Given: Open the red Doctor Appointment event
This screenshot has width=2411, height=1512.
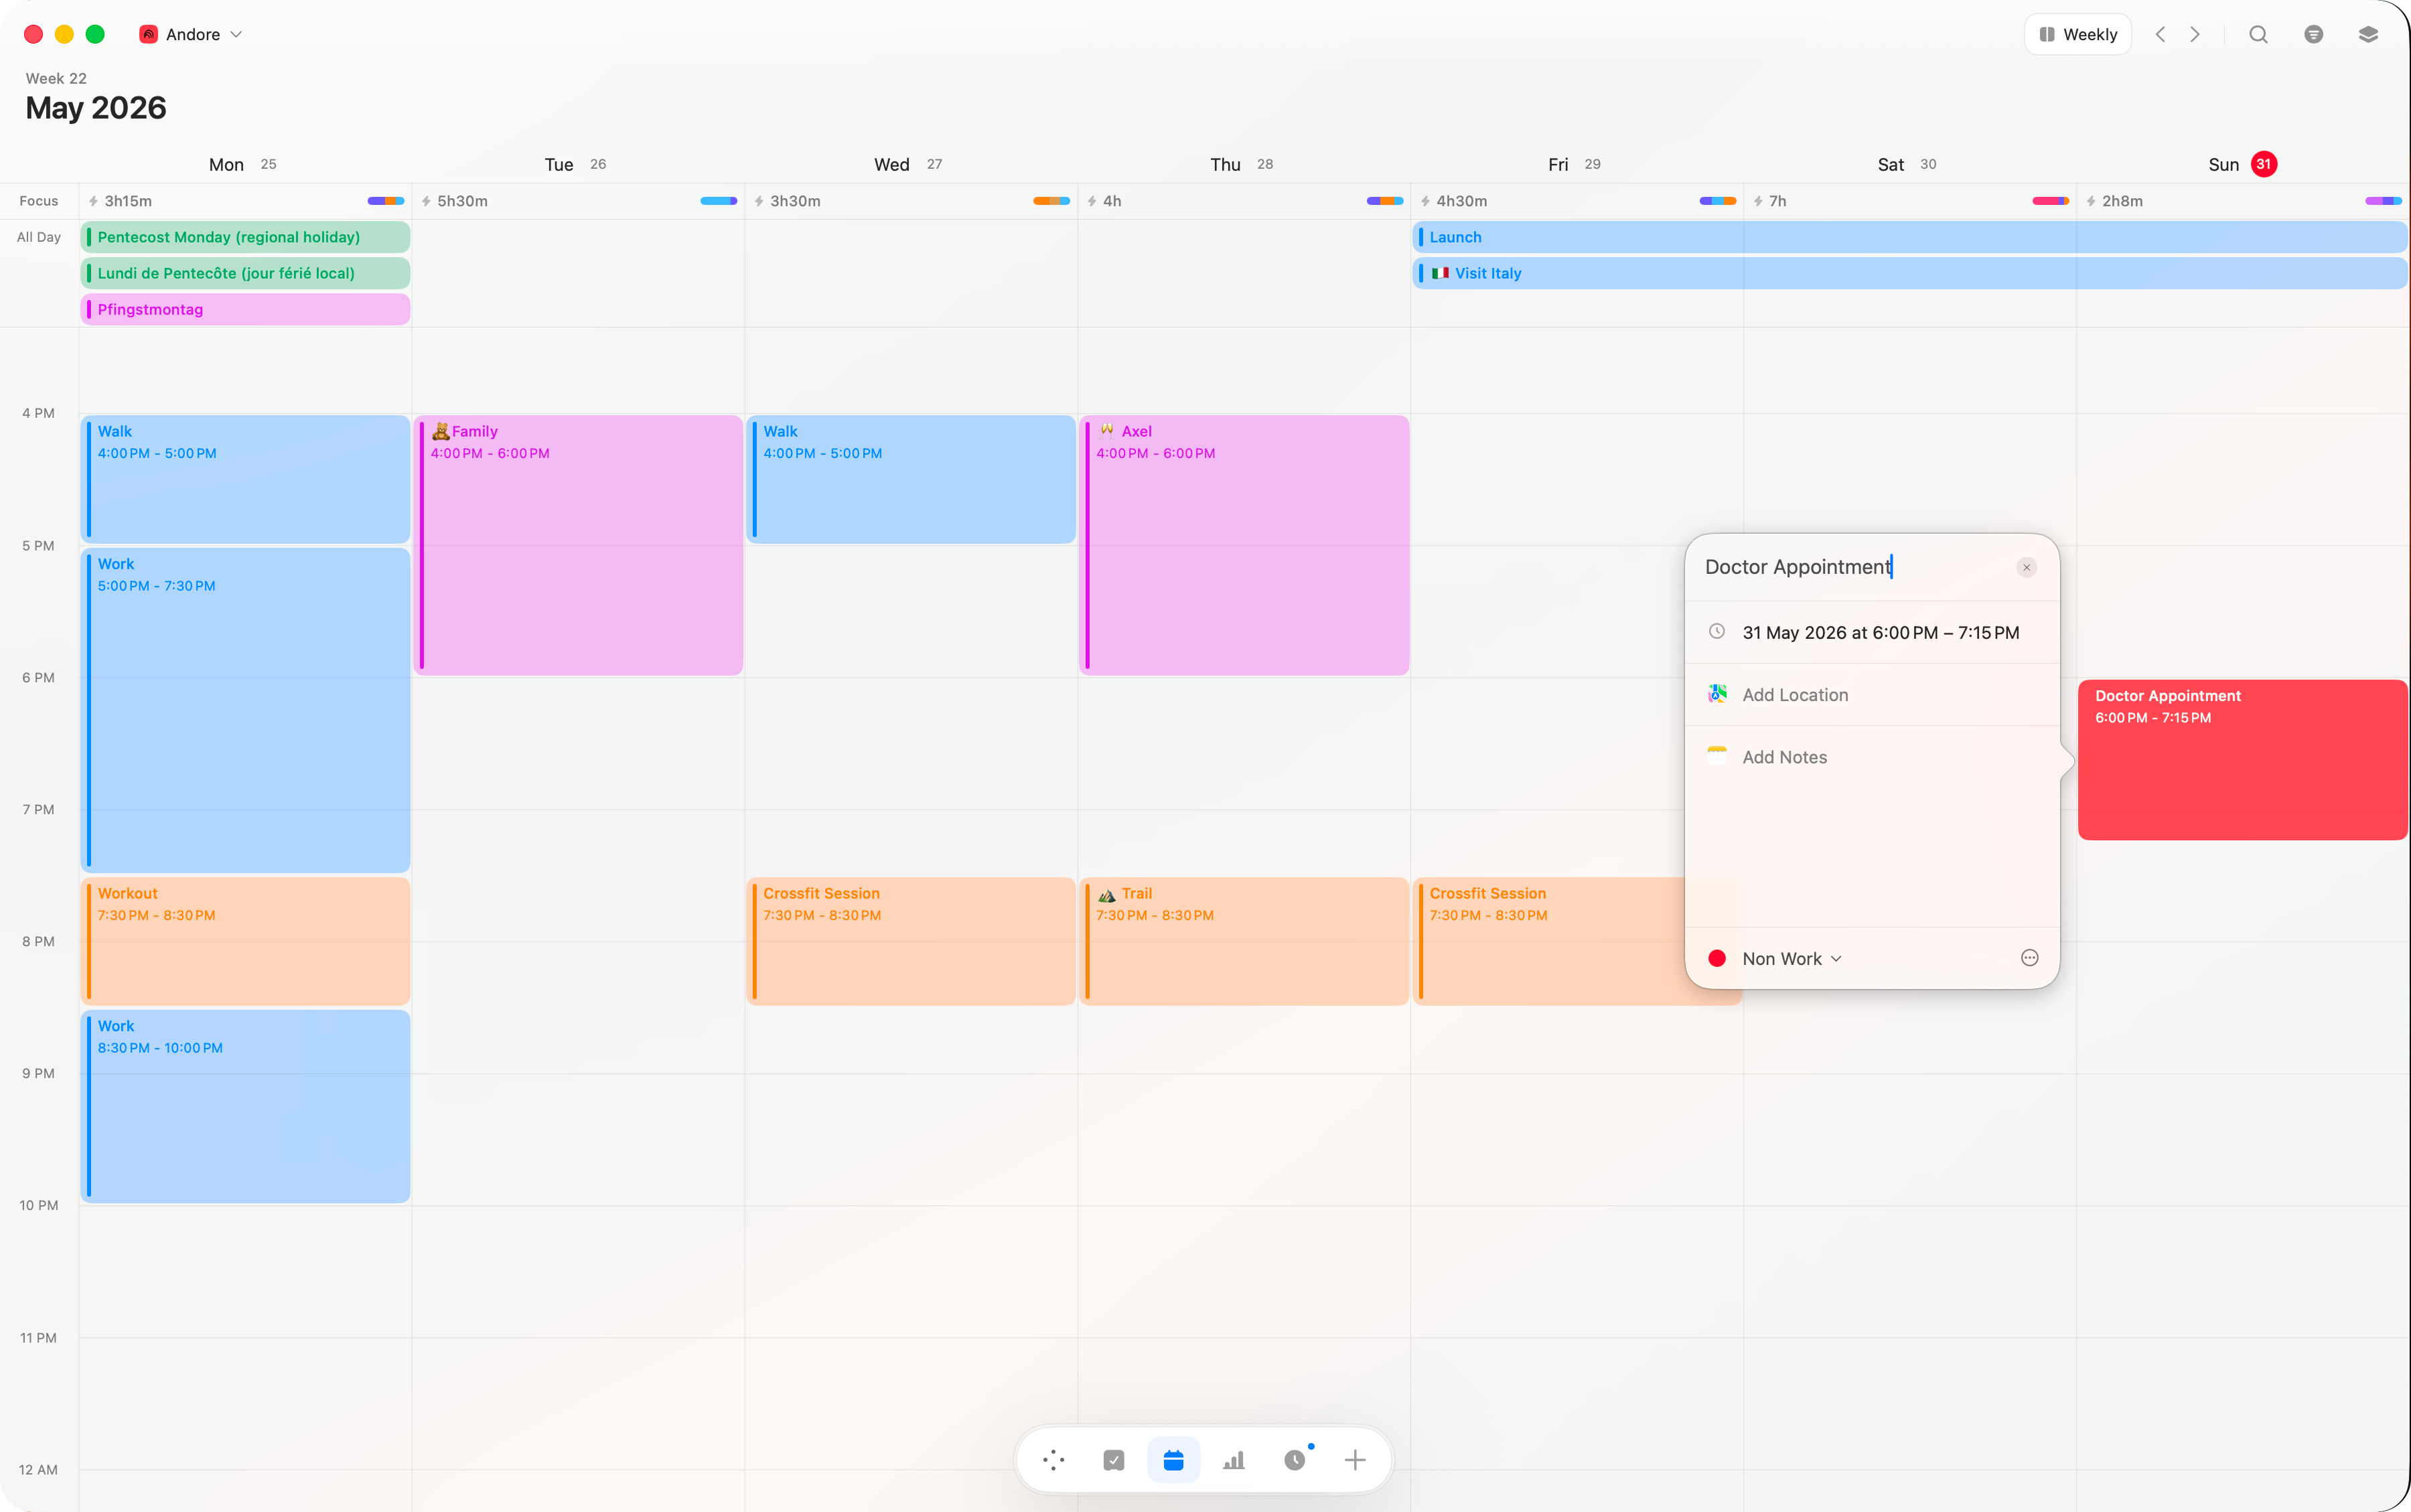Looking at the screenshot, I should (2242, 760).
